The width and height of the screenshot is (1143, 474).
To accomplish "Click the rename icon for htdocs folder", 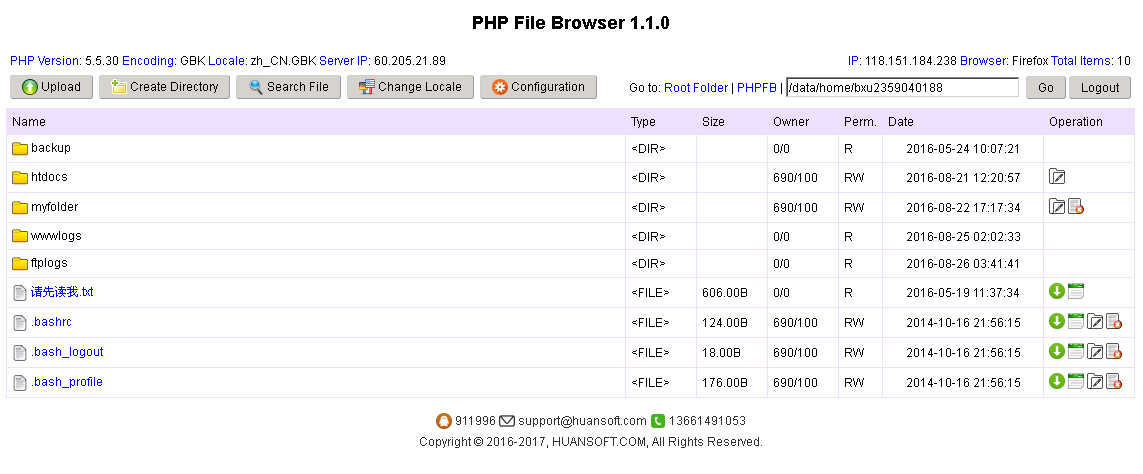I will [1057, 177].
